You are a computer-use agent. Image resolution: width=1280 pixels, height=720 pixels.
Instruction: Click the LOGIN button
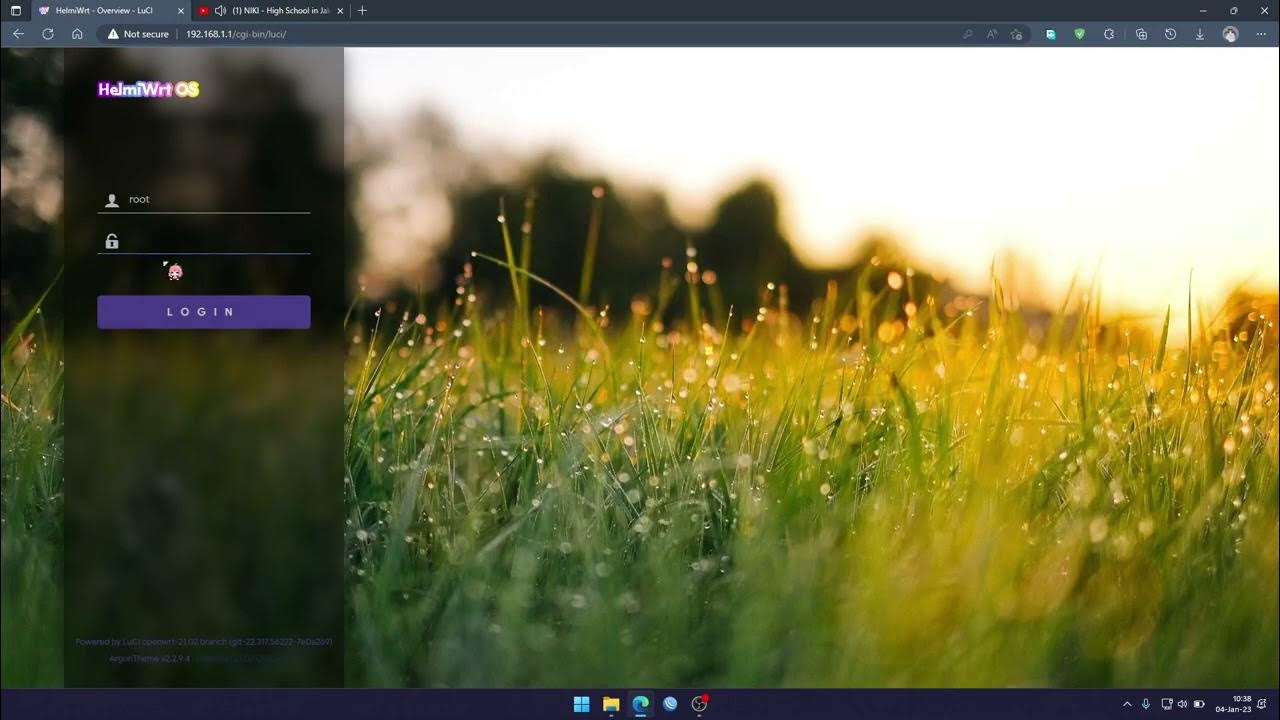click(x=204, y=312)
